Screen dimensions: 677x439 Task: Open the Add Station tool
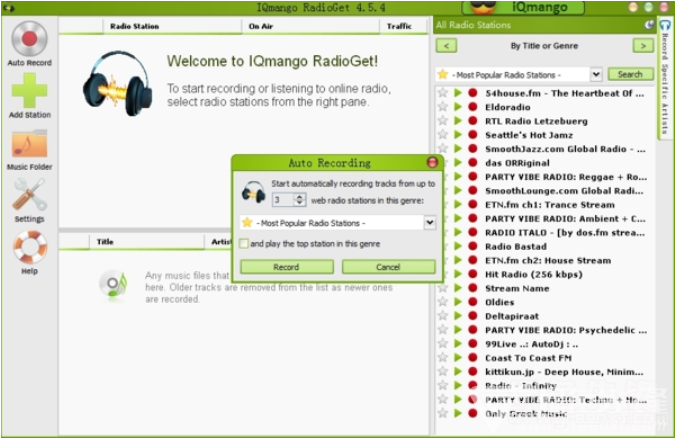(x=29, y=96)
